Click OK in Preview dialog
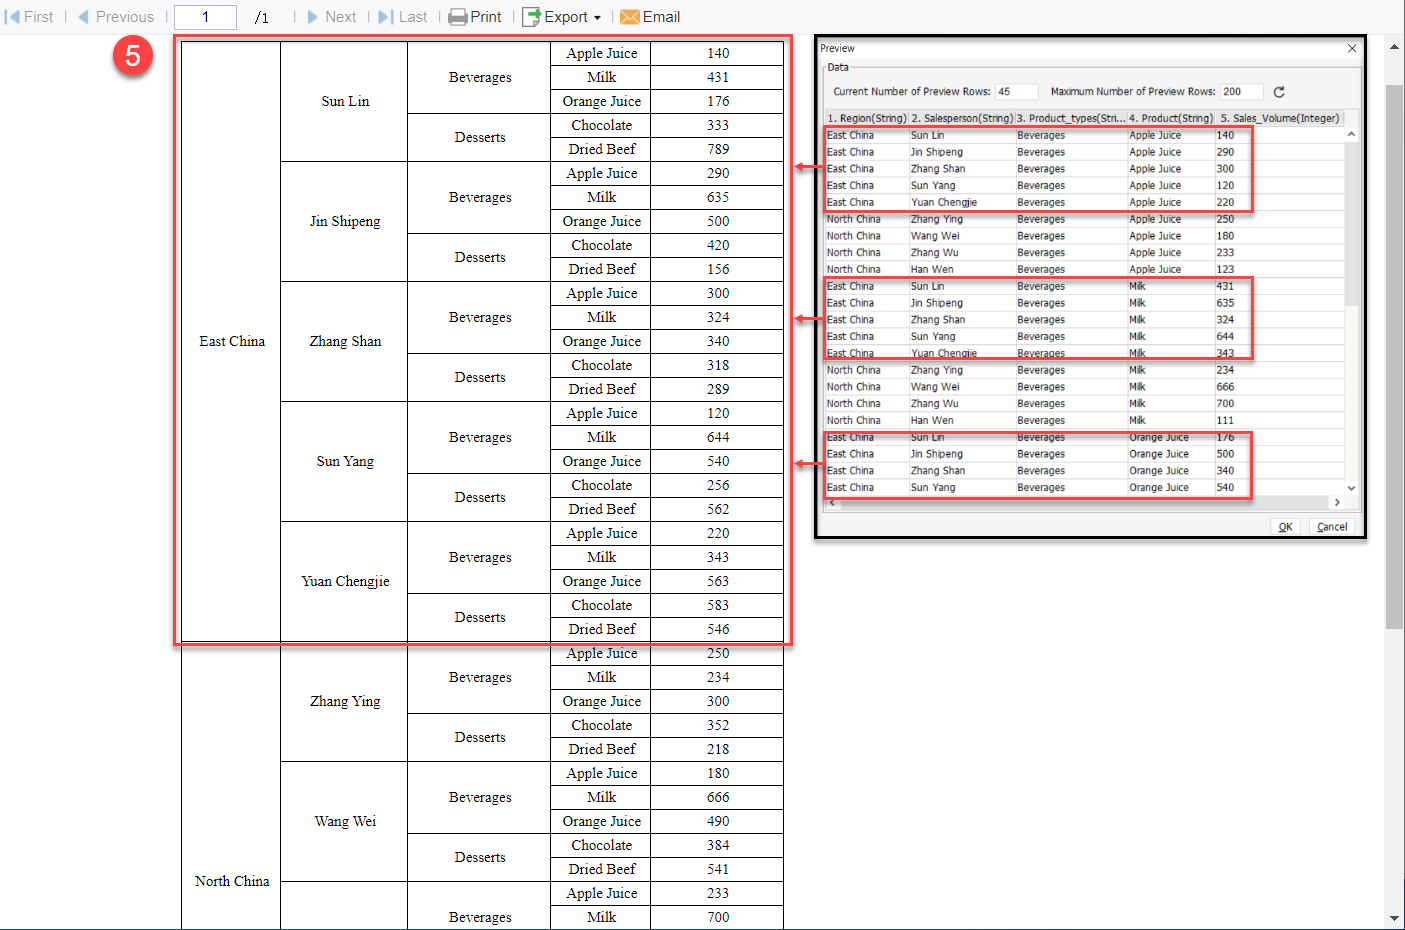The height and width of the screenshot is (930, 1405). click(x=1285, y=527)
